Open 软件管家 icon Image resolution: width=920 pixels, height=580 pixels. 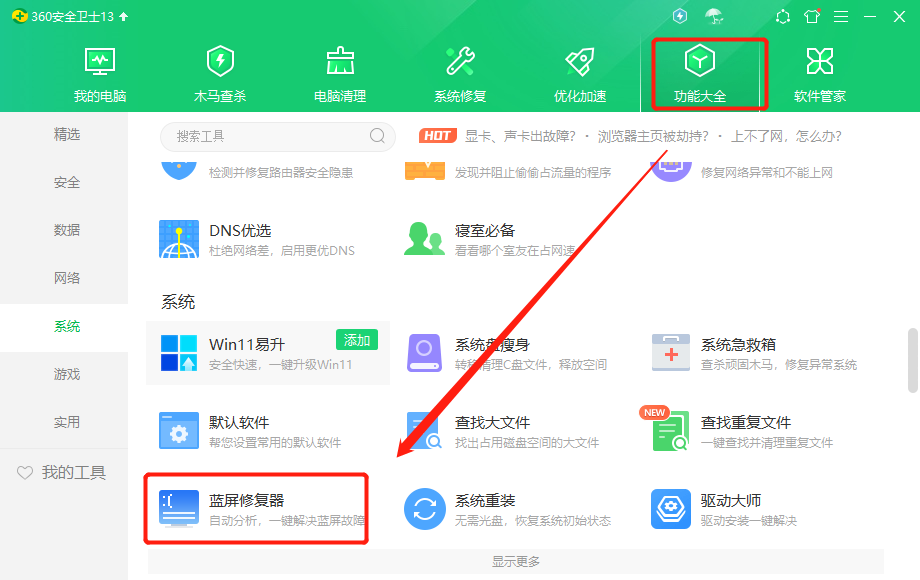[820, 61]
